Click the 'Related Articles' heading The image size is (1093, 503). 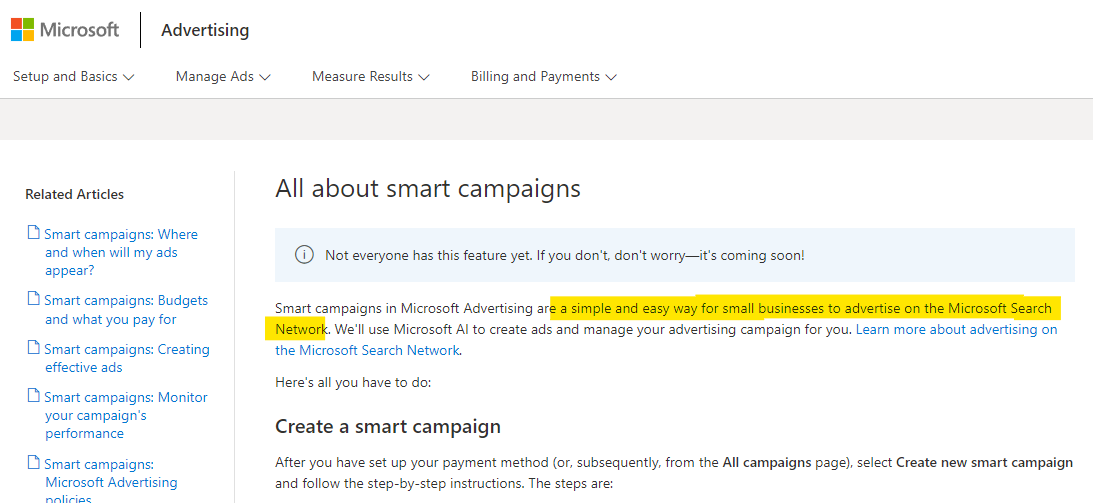tap(75, 194)
